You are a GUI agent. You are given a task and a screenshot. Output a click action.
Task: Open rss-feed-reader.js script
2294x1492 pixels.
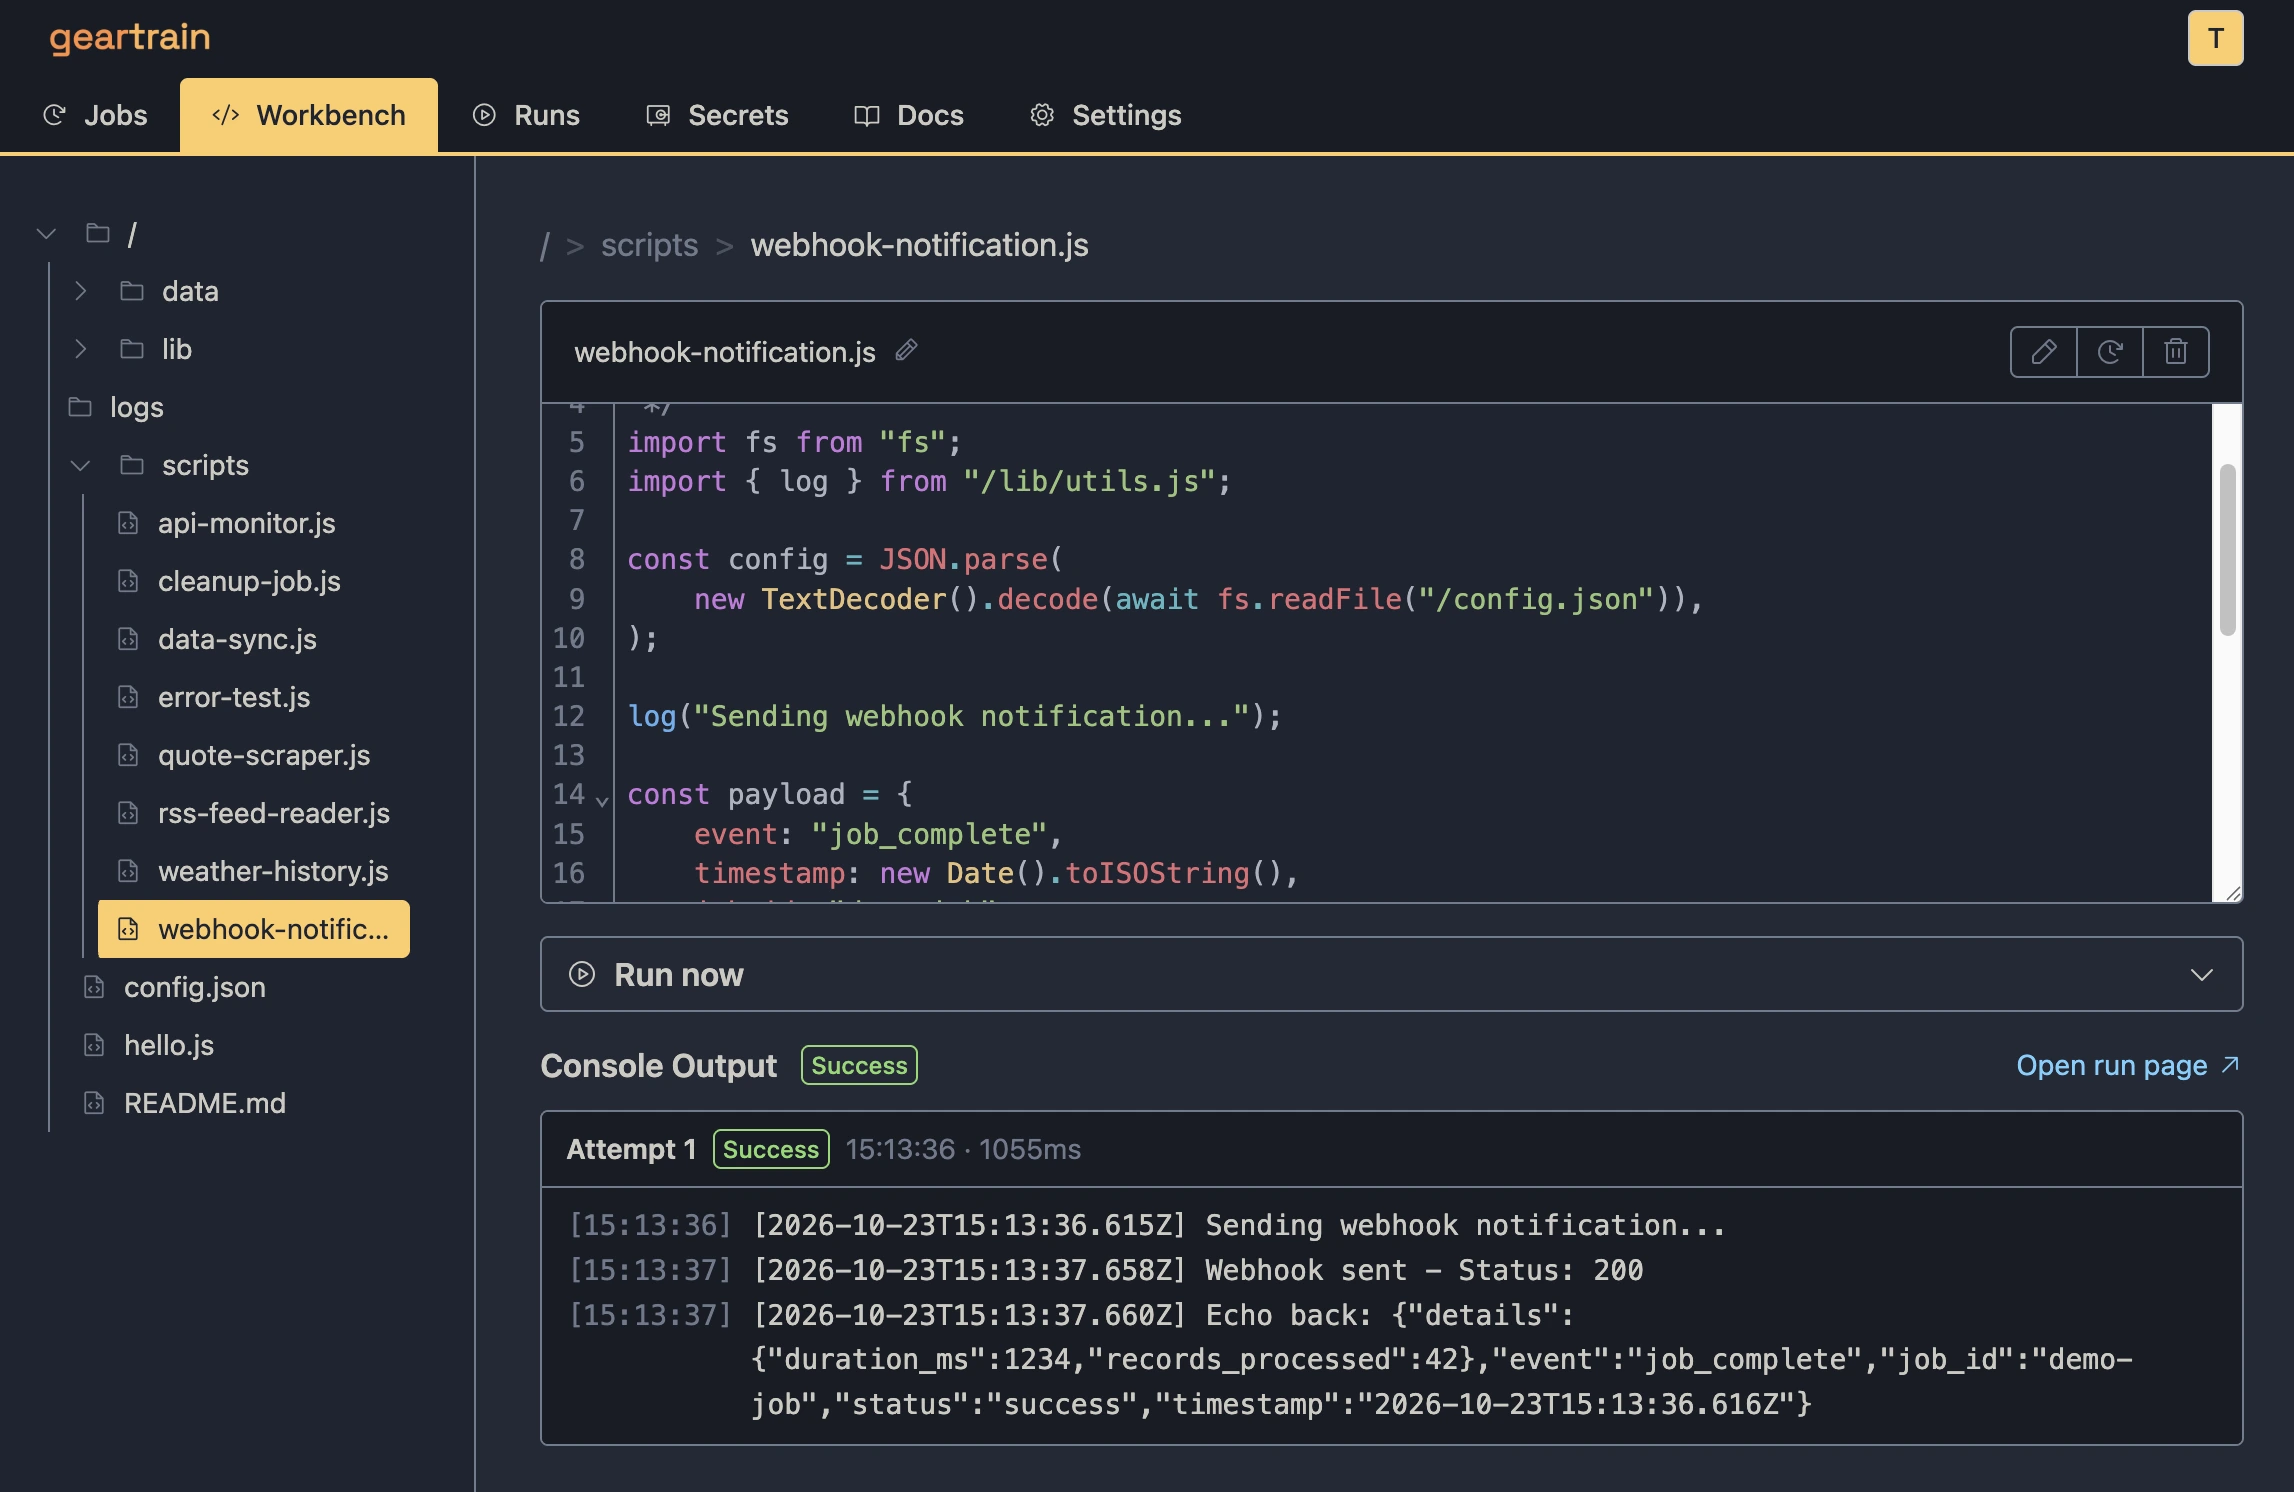point(274,813)
